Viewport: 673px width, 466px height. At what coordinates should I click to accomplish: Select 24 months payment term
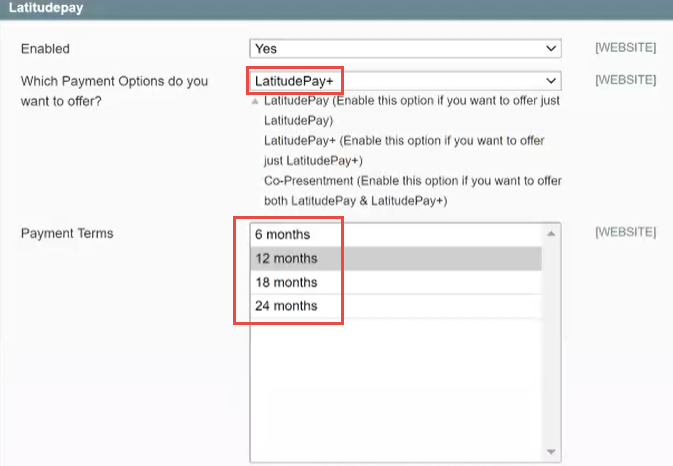(x=396, y=306)
